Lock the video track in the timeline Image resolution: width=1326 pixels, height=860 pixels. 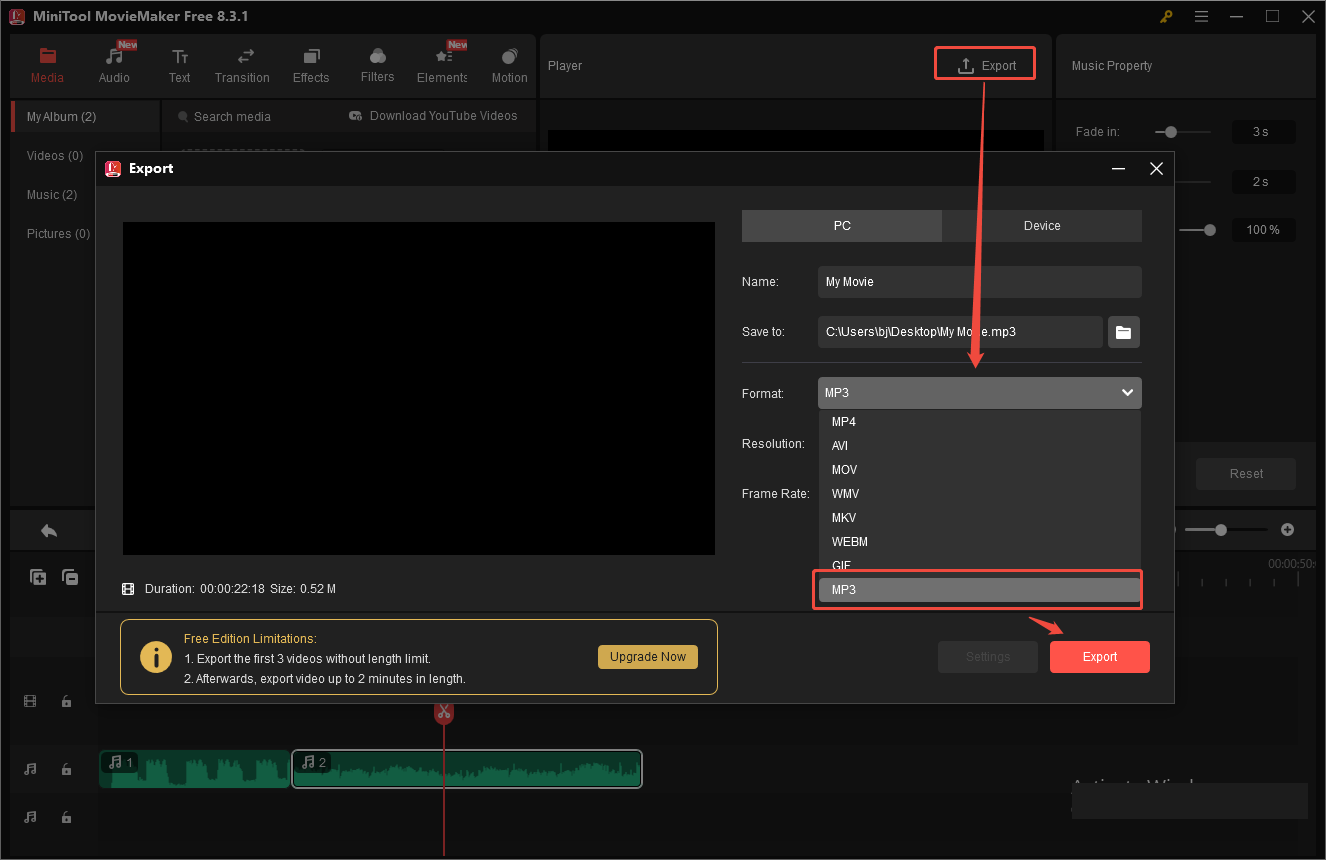[x=66, y=701]
